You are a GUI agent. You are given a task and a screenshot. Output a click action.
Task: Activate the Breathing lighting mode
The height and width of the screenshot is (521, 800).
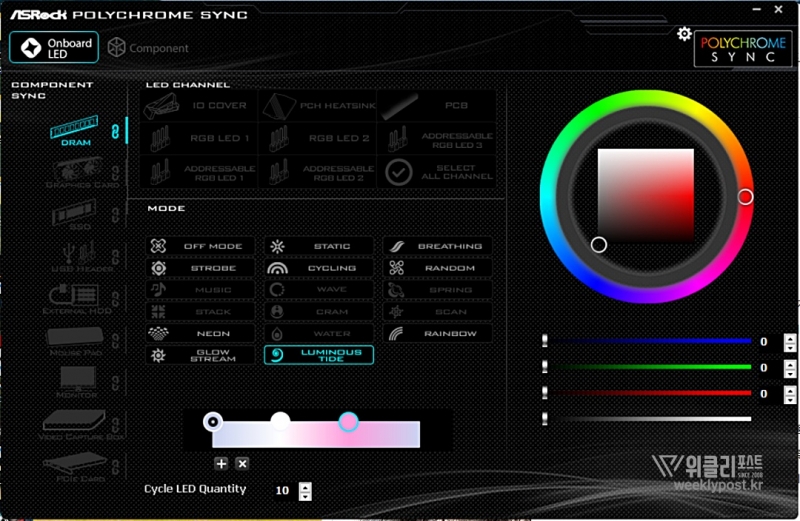tap(437, 246)
